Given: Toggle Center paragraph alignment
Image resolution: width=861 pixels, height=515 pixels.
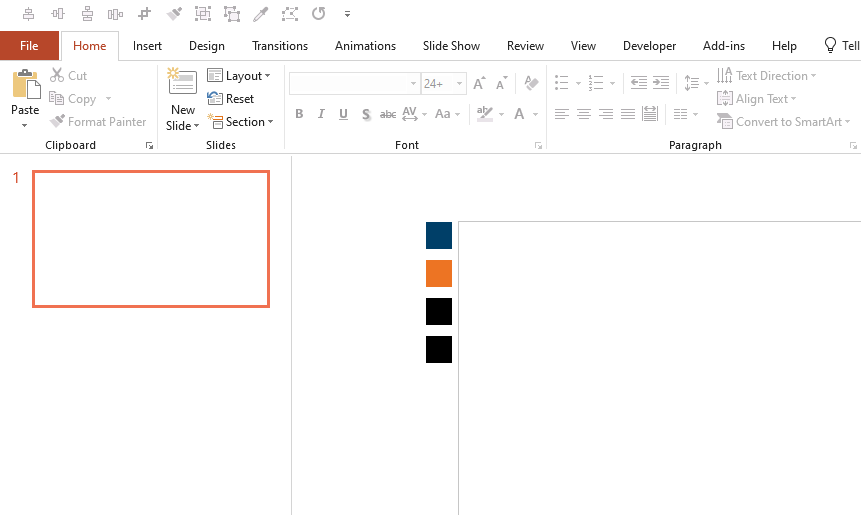Looking at the screenshot, I should [584, 114].
